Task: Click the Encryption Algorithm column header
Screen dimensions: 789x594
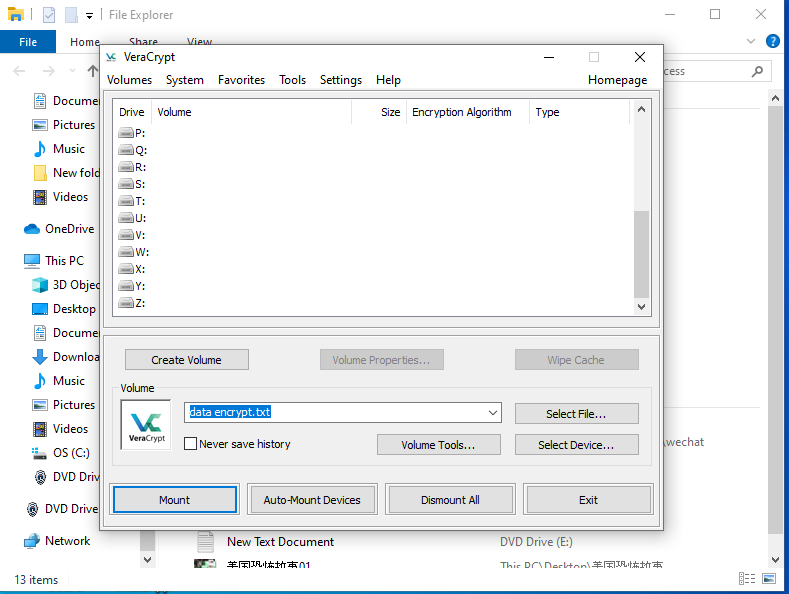Action: 467,112
